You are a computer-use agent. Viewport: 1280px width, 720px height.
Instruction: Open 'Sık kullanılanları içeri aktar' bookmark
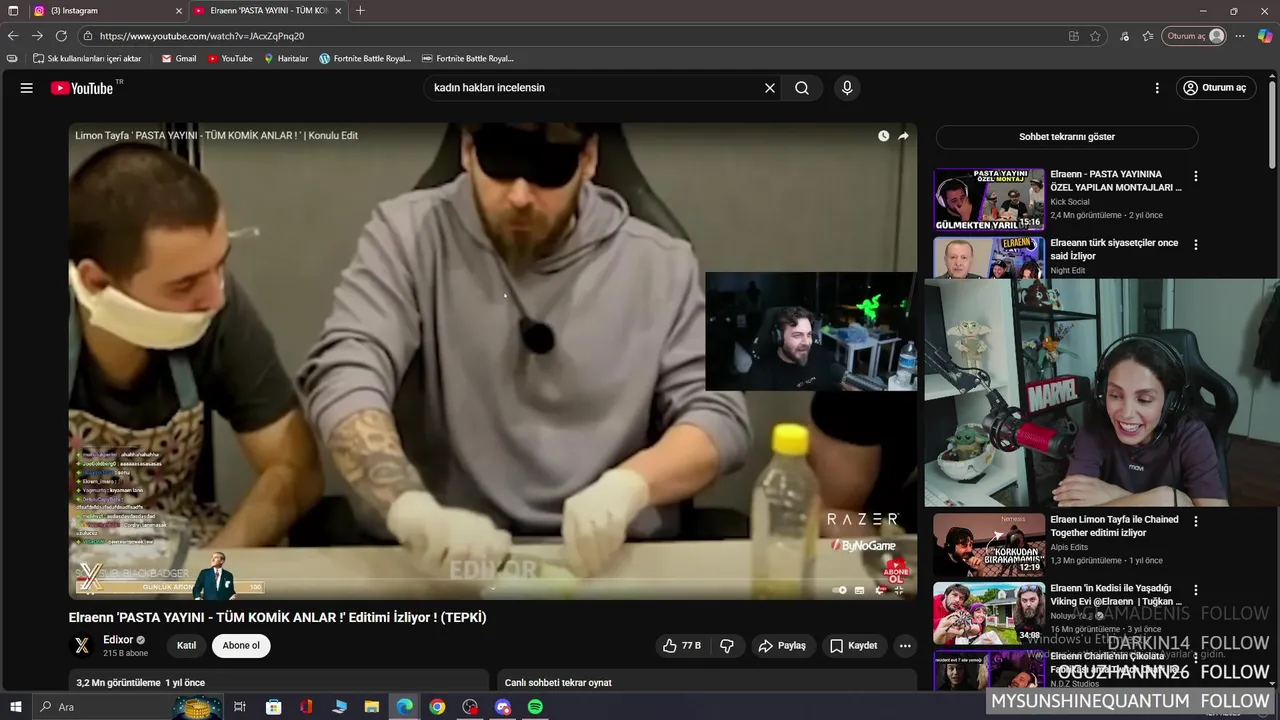[x=87, y=59]
